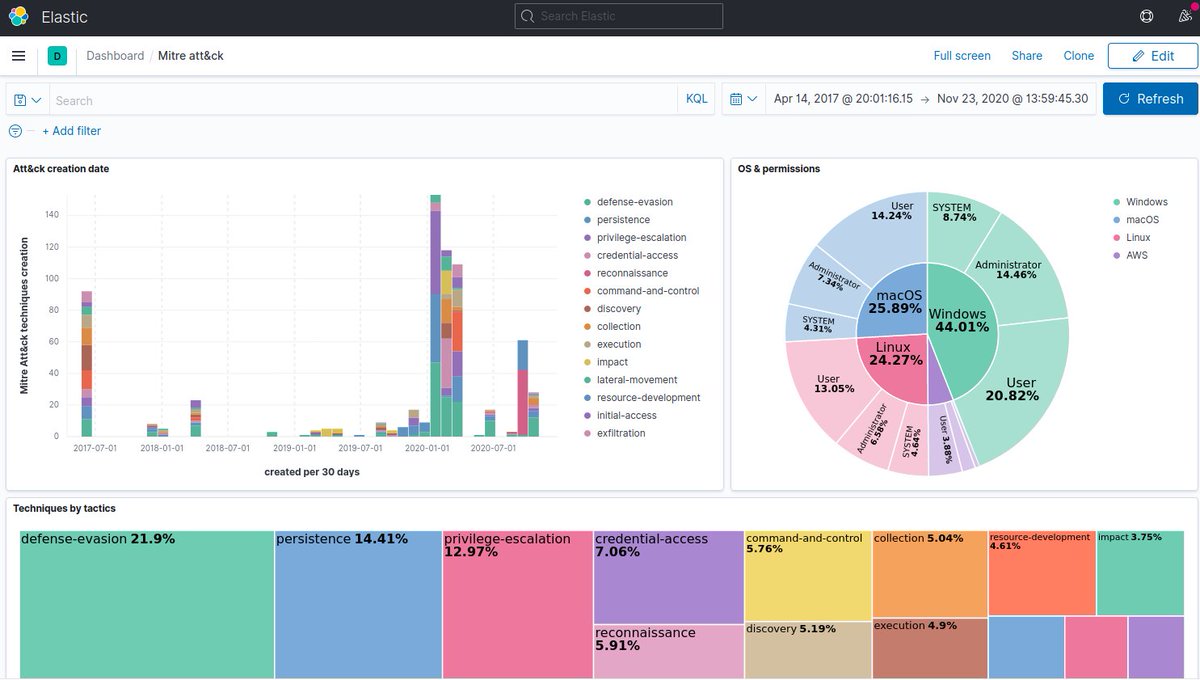Toggle credential-access legend entry
The height and width of the screenshot is (680, 1200).
(636, 256)
